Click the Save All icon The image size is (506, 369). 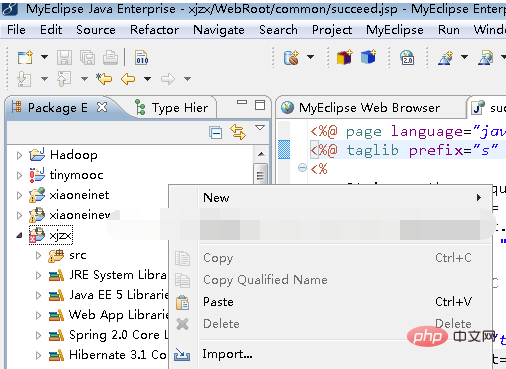pyautogui.click(x=87, y=57)
